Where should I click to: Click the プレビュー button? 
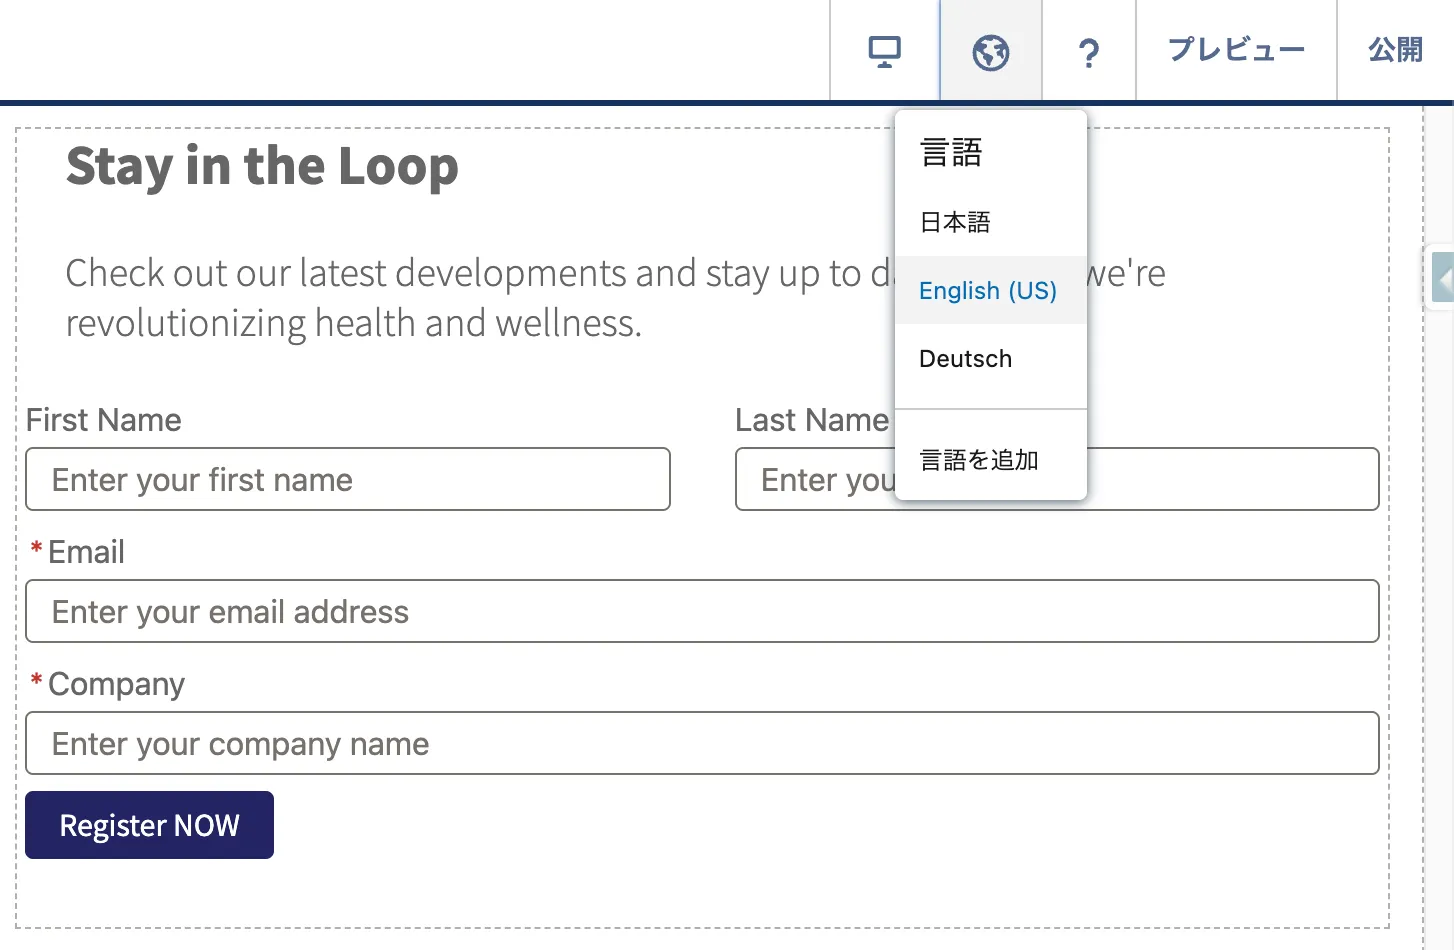click(x=1236, y=50)
